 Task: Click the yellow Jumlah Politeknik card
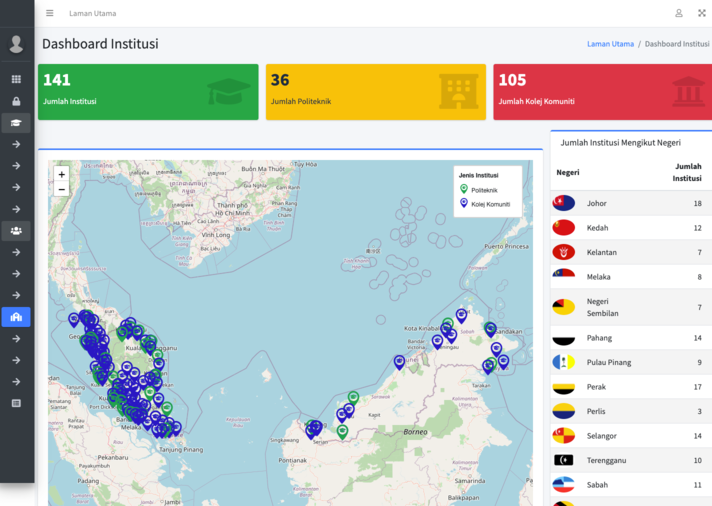point(375,92)
